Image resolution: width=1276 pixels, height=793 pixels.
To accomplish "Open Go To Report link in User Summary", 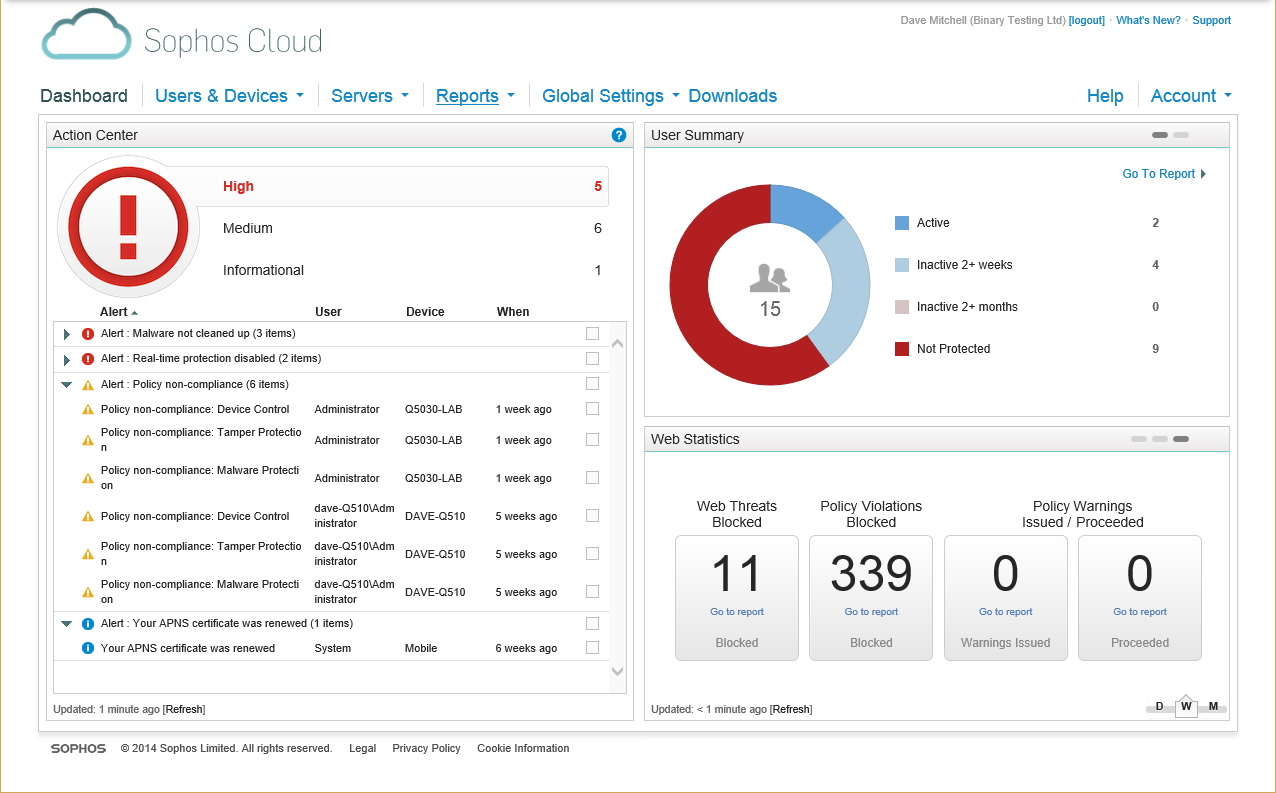I will [x=1164, y=174].
